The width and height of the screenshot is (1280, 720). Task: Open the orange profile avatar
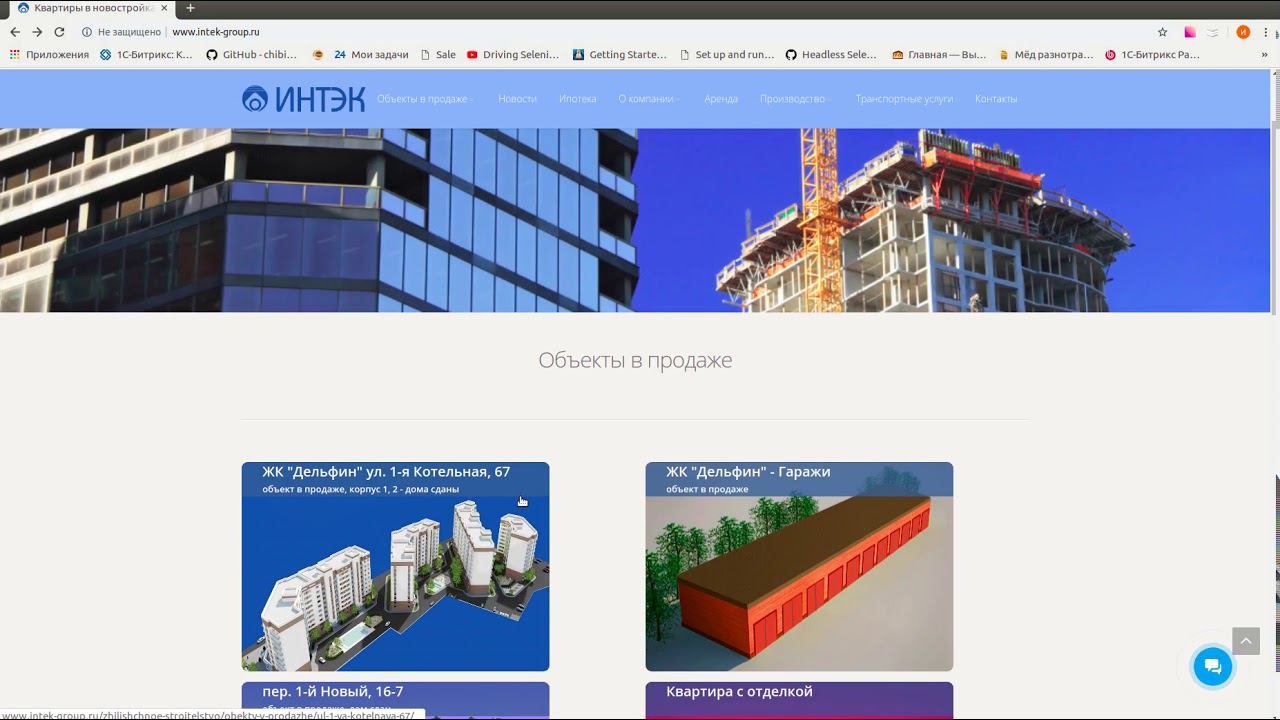1243,32
